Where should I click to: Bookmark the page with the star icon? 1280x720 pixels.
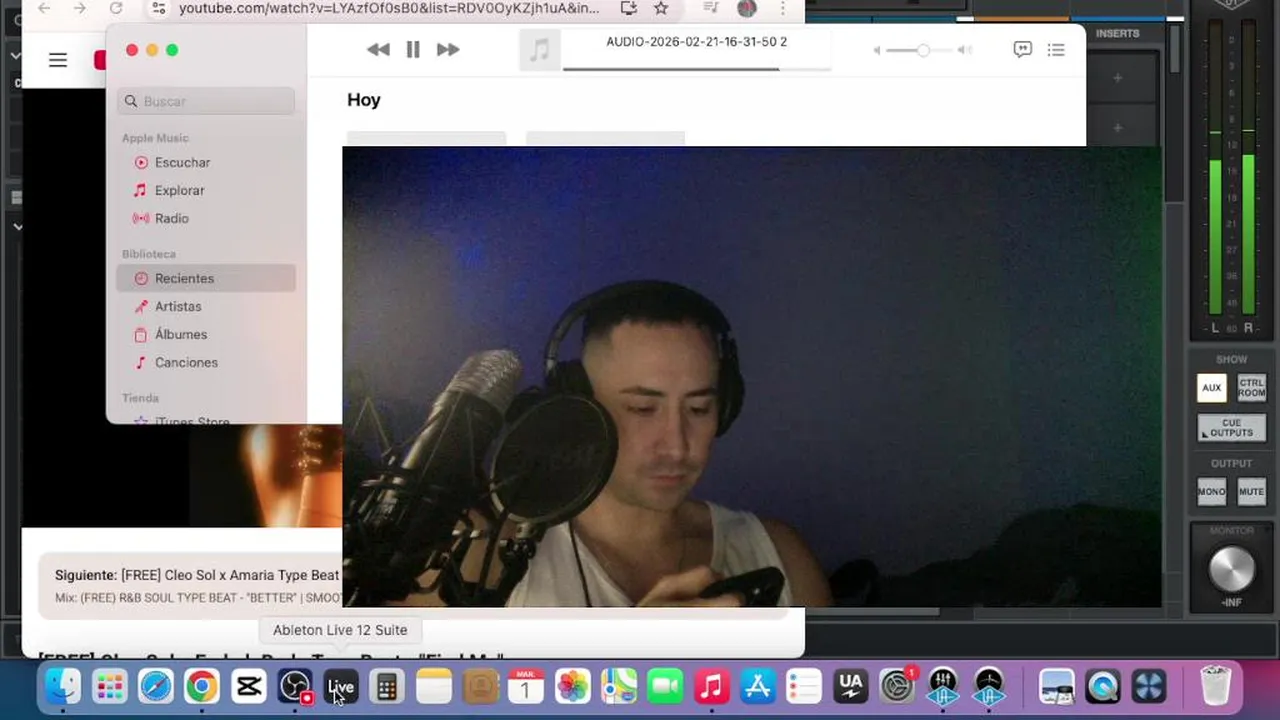point(661,8)
